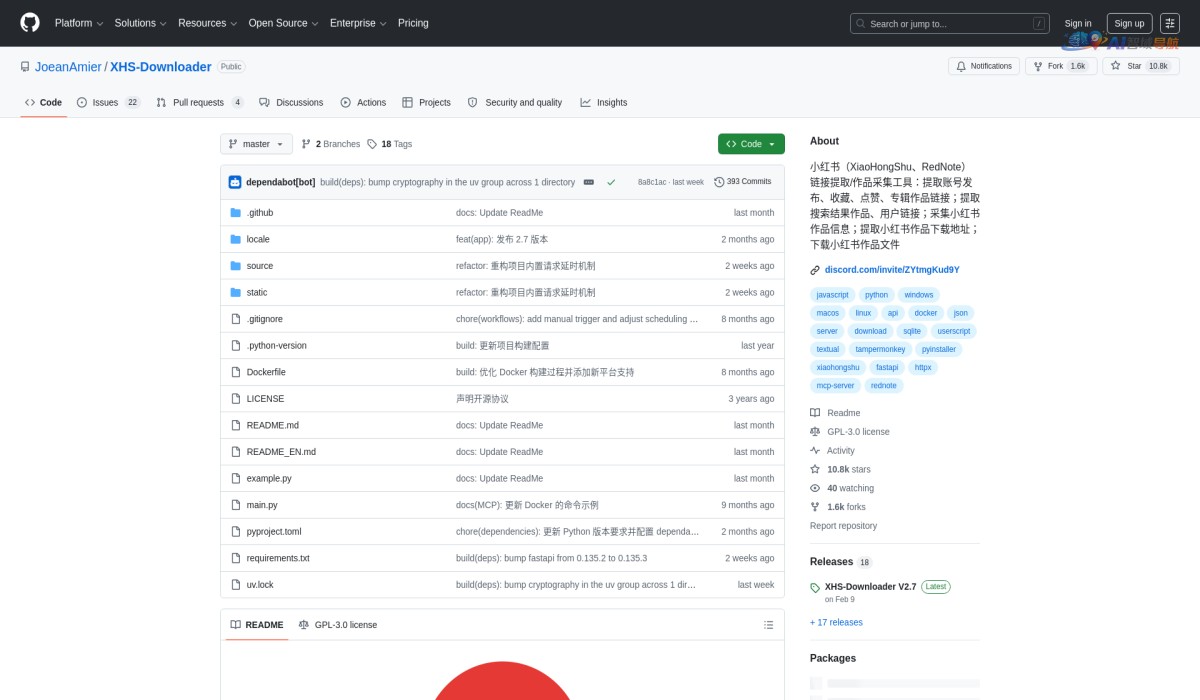Open the Platform menu
Screen dimensions: 1200x700
pos(77,22)
